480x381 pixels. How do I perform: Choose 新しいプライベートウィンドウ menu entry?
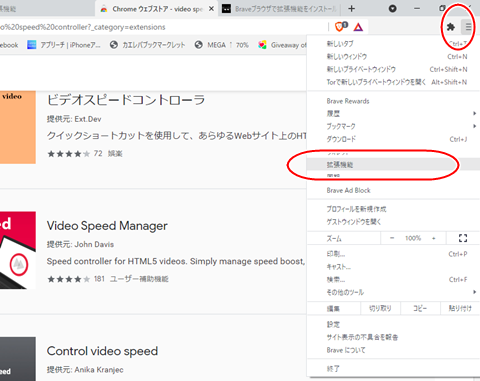[393, 69]
